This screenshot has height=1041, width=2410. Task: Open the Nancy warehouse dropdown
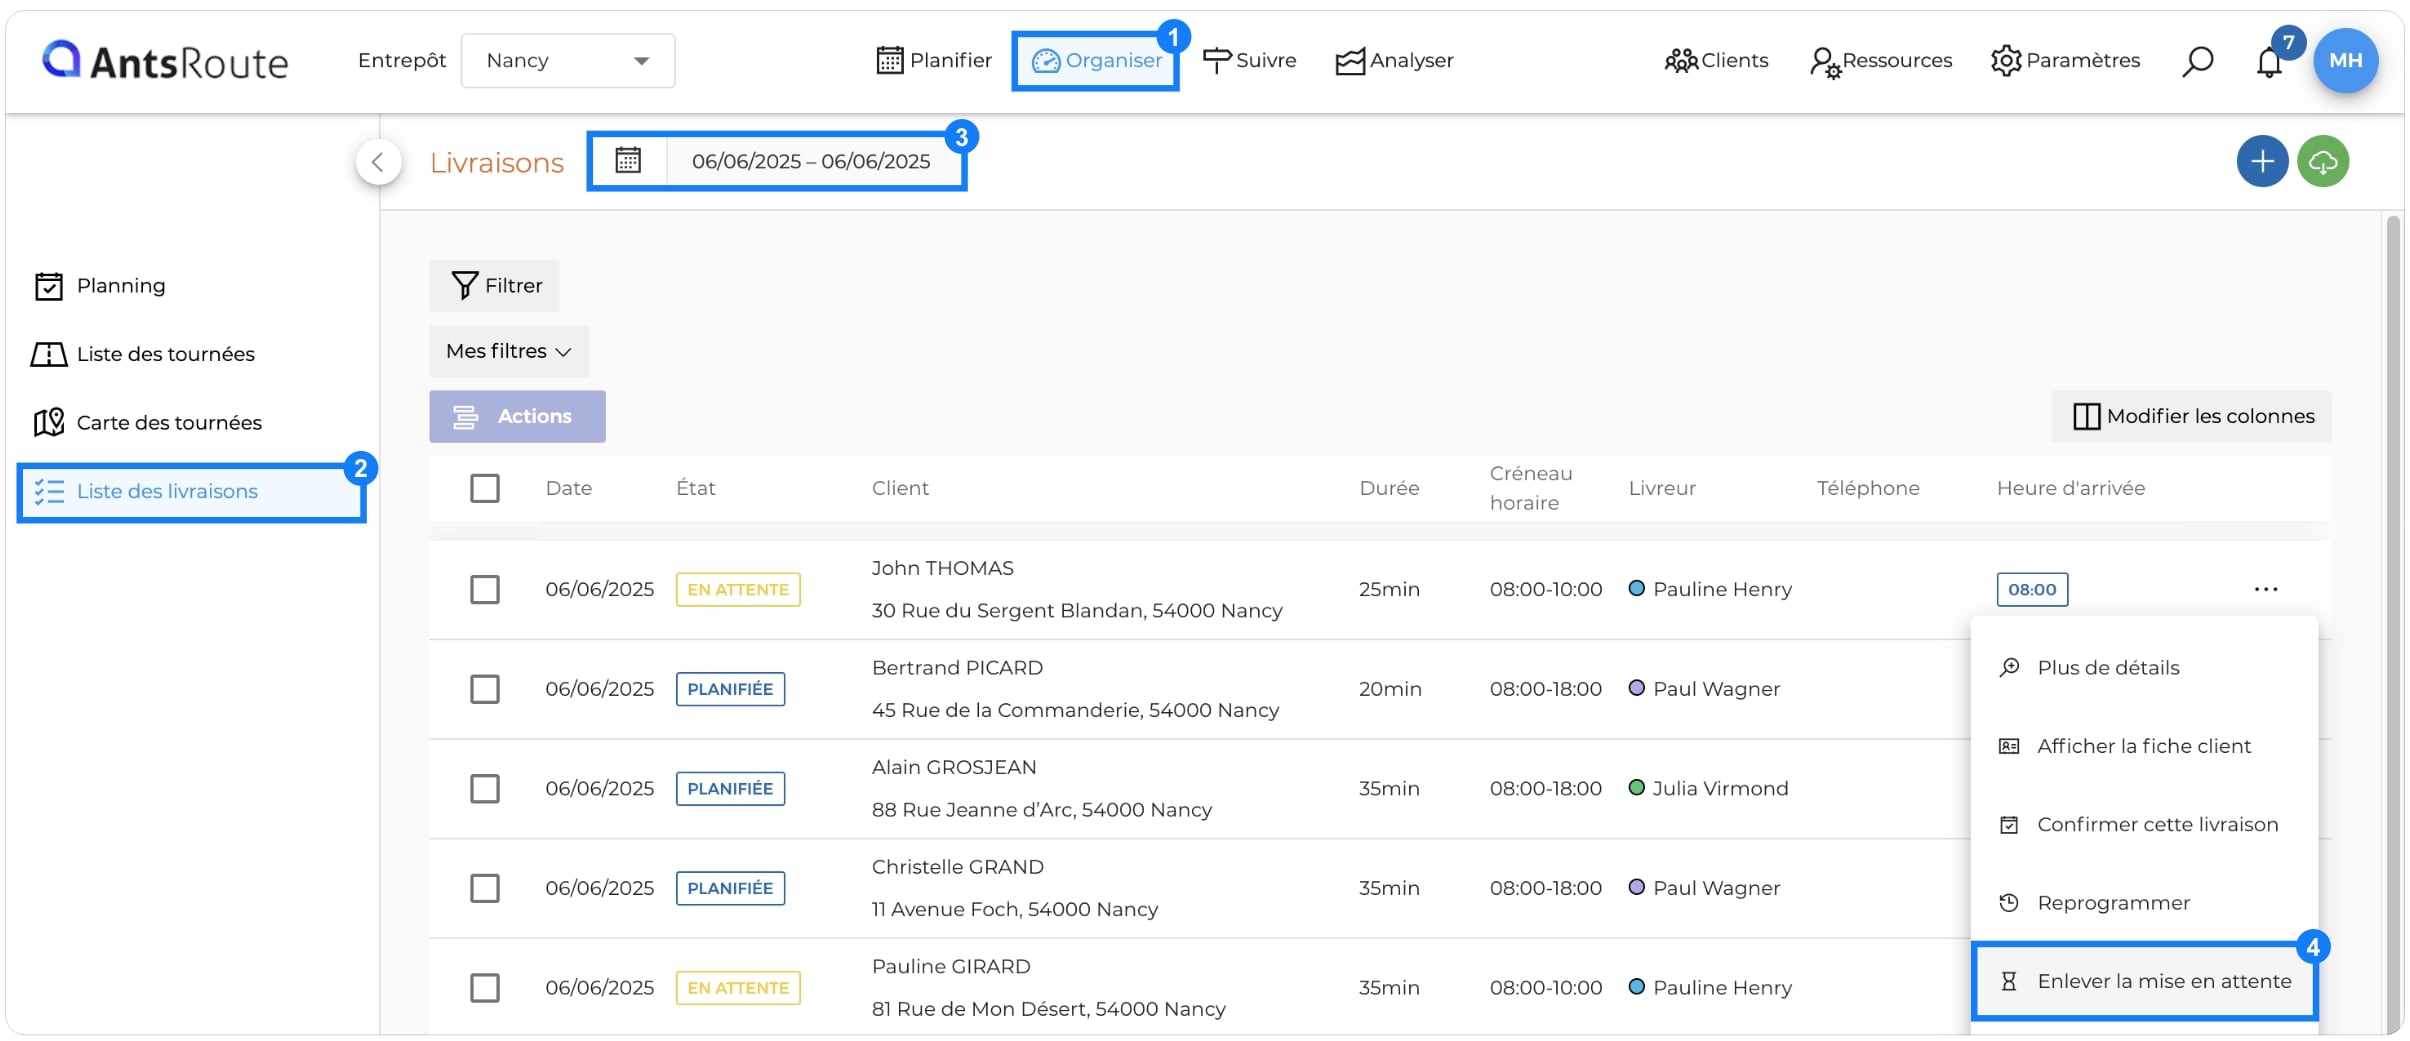(x=568, y=61)
